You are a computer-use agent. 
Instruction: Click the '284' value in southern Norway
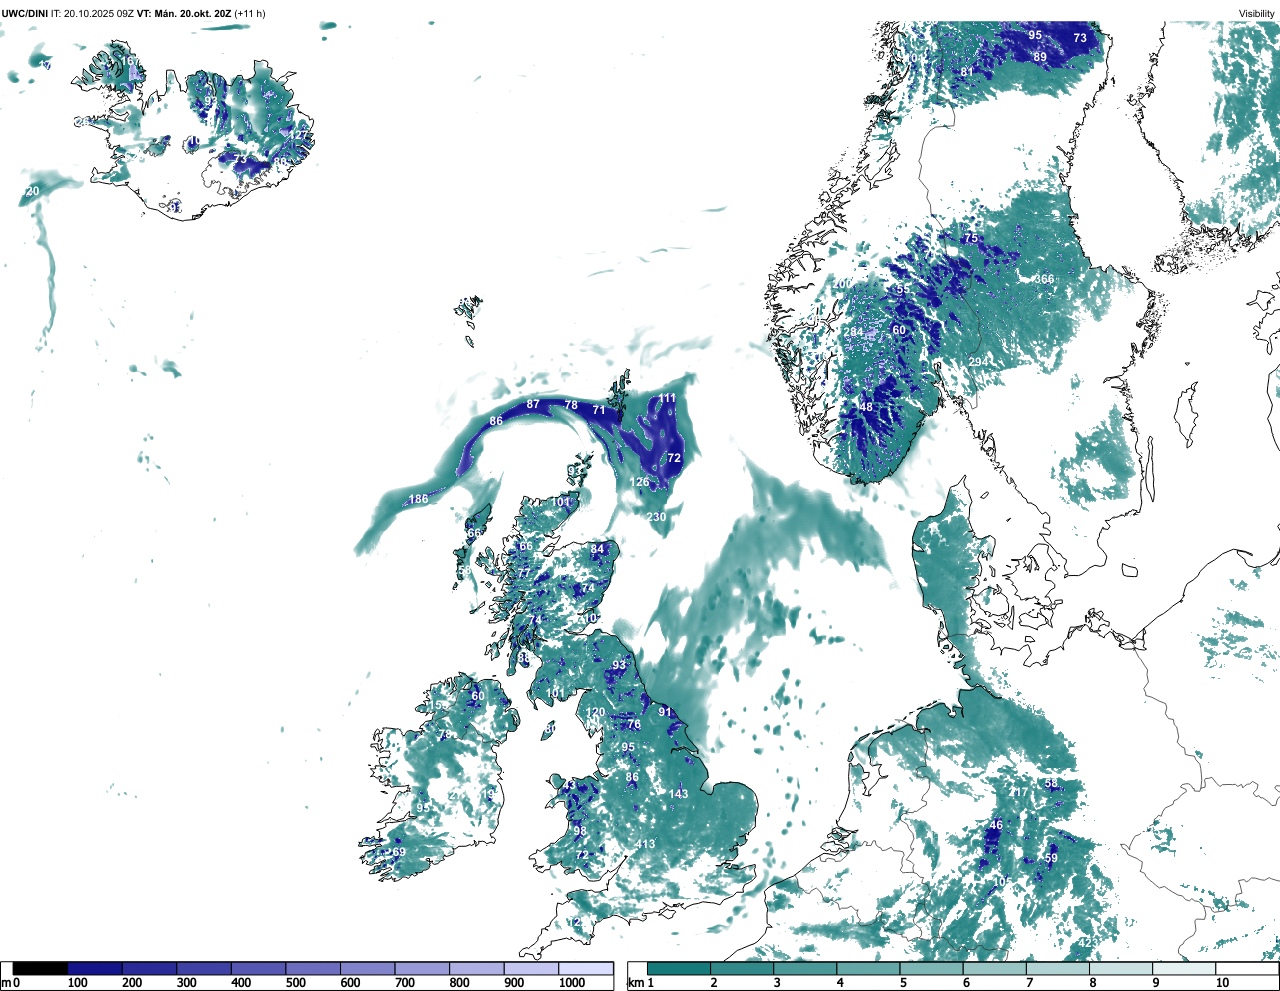[853, 333]
